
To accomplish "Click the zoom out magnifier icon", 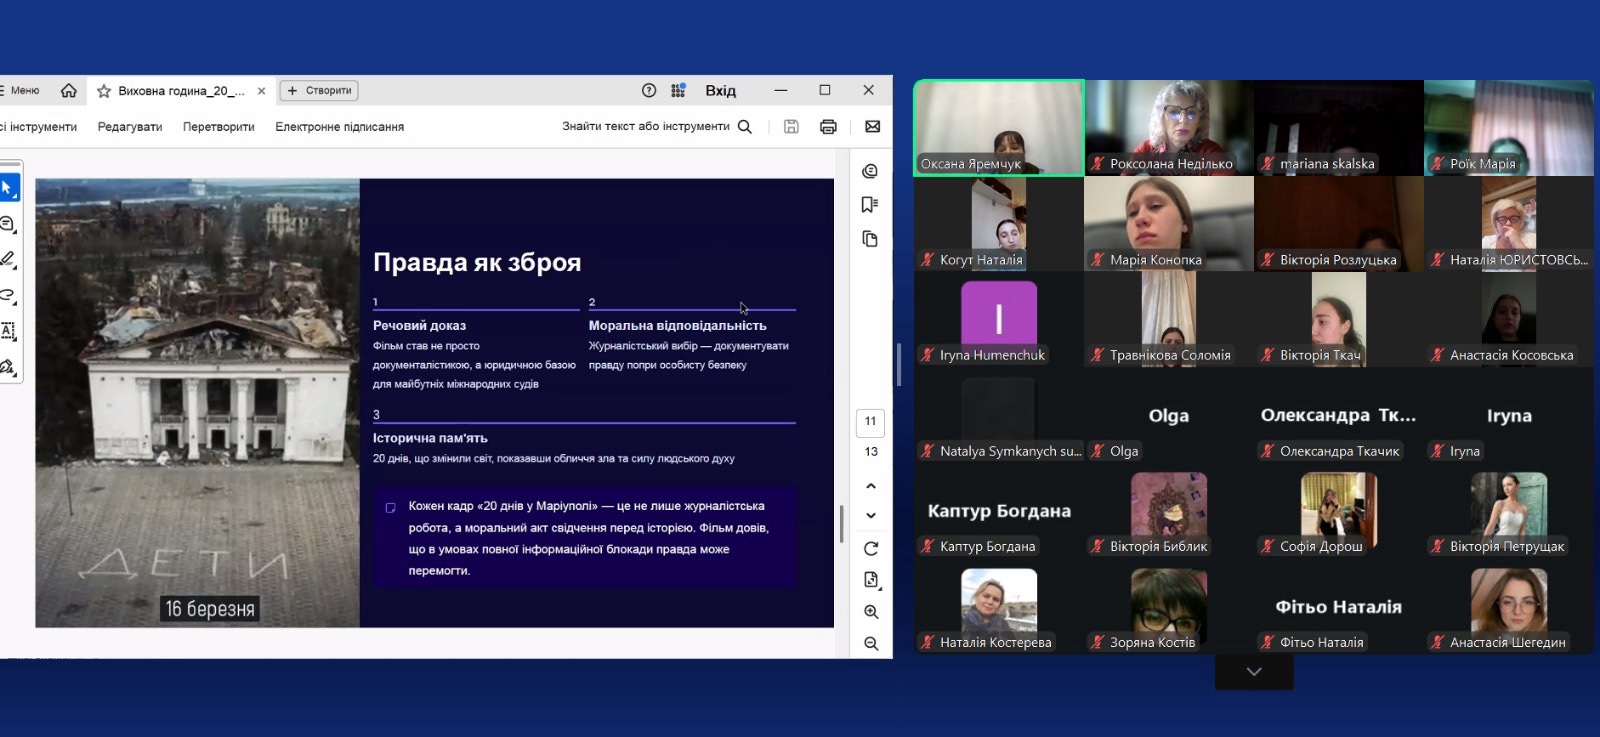I will coord(871,644).
